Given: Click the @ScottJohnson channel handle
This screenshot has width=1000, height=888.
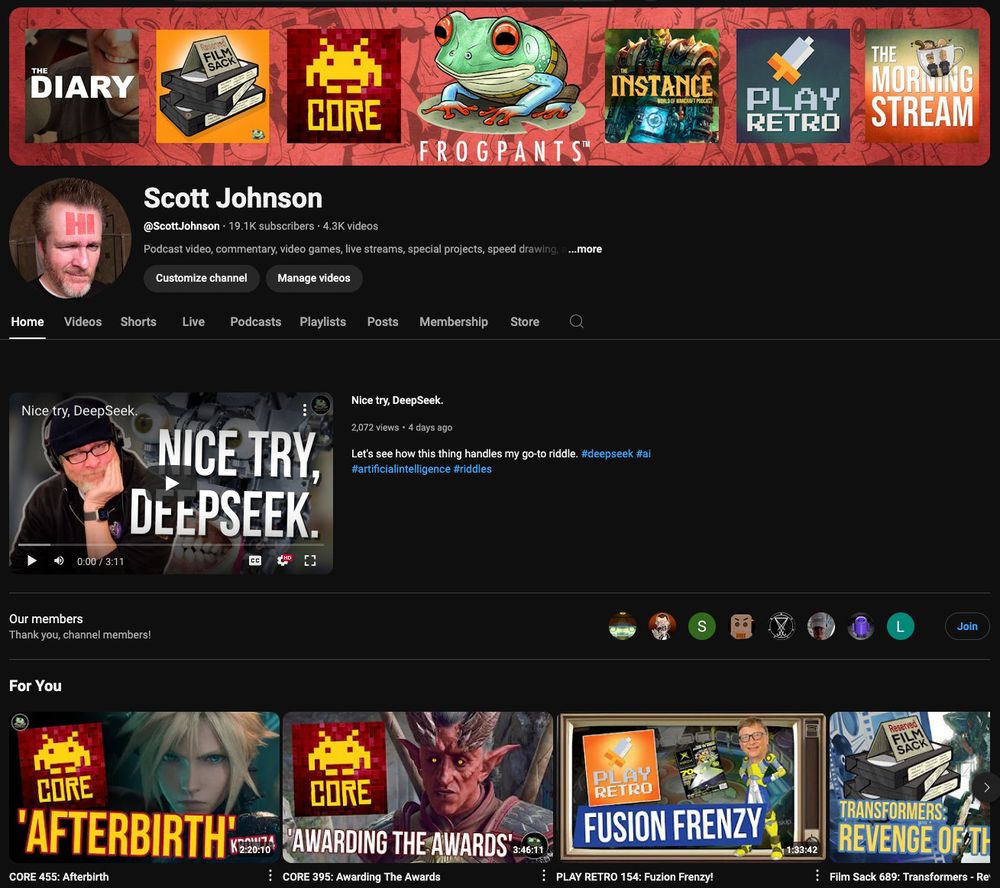Looking at the screenshot, I should click(182, 226).
